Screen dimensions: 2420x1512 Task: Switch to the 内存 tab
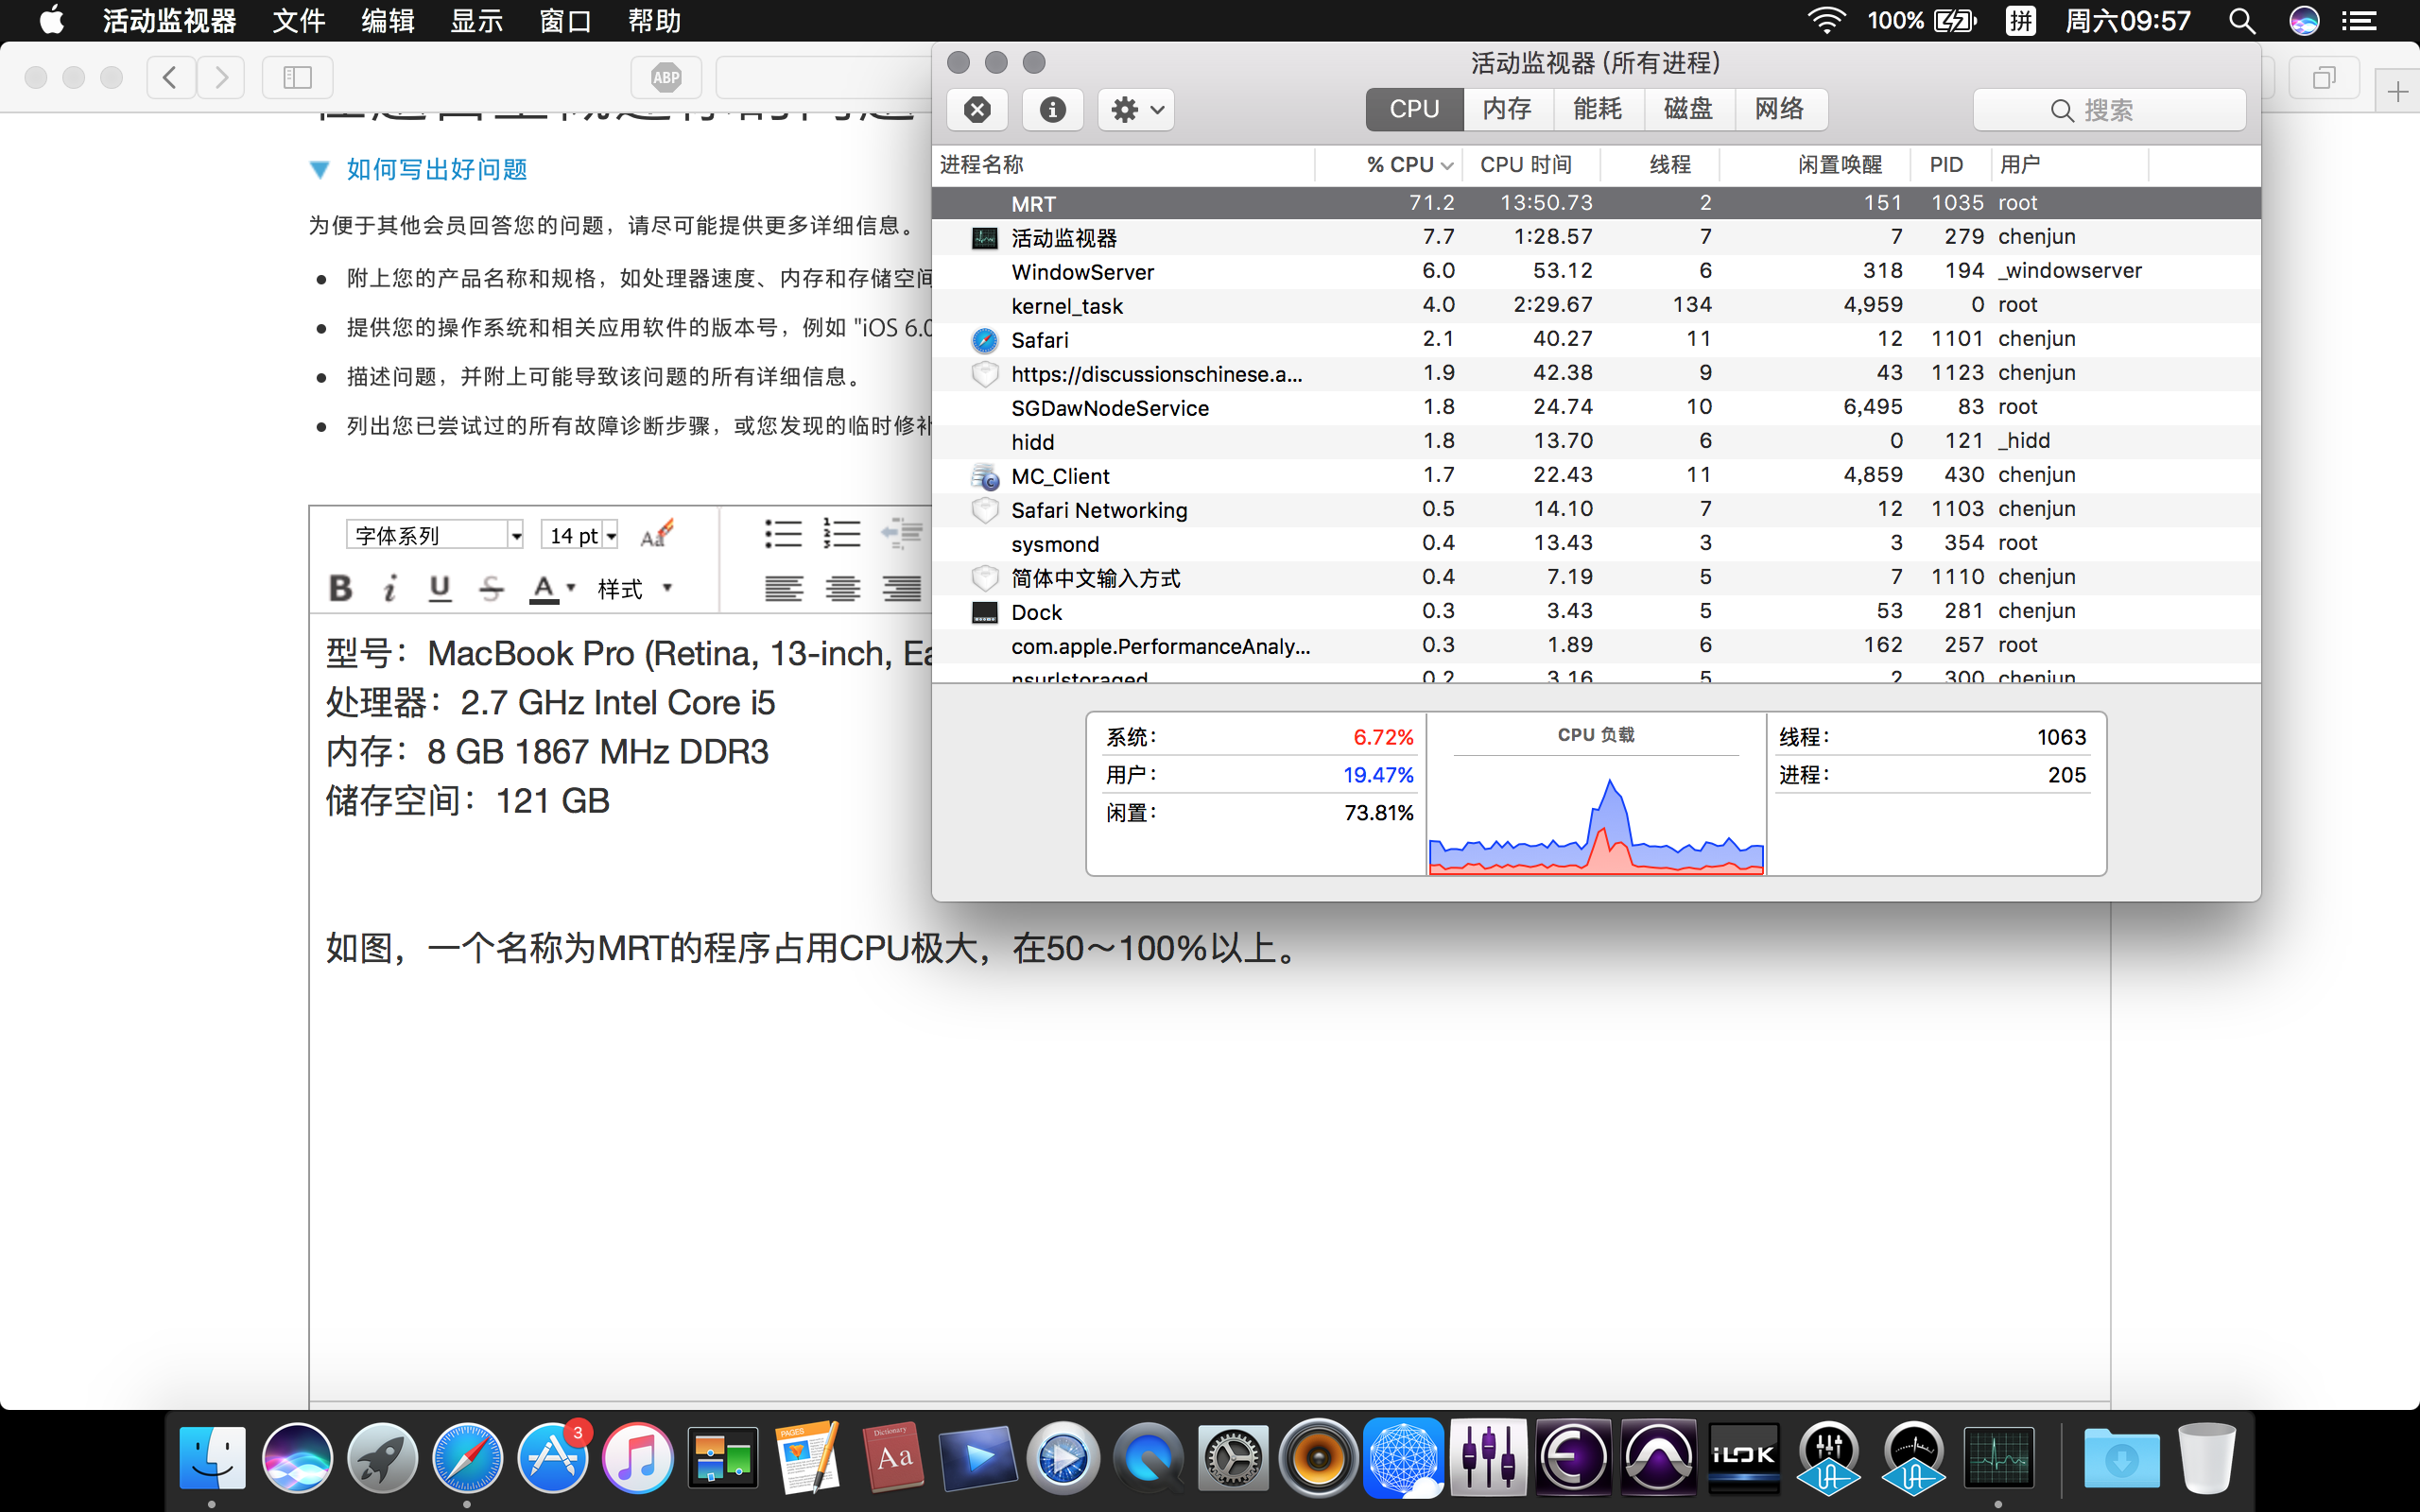coord(1507,109)
